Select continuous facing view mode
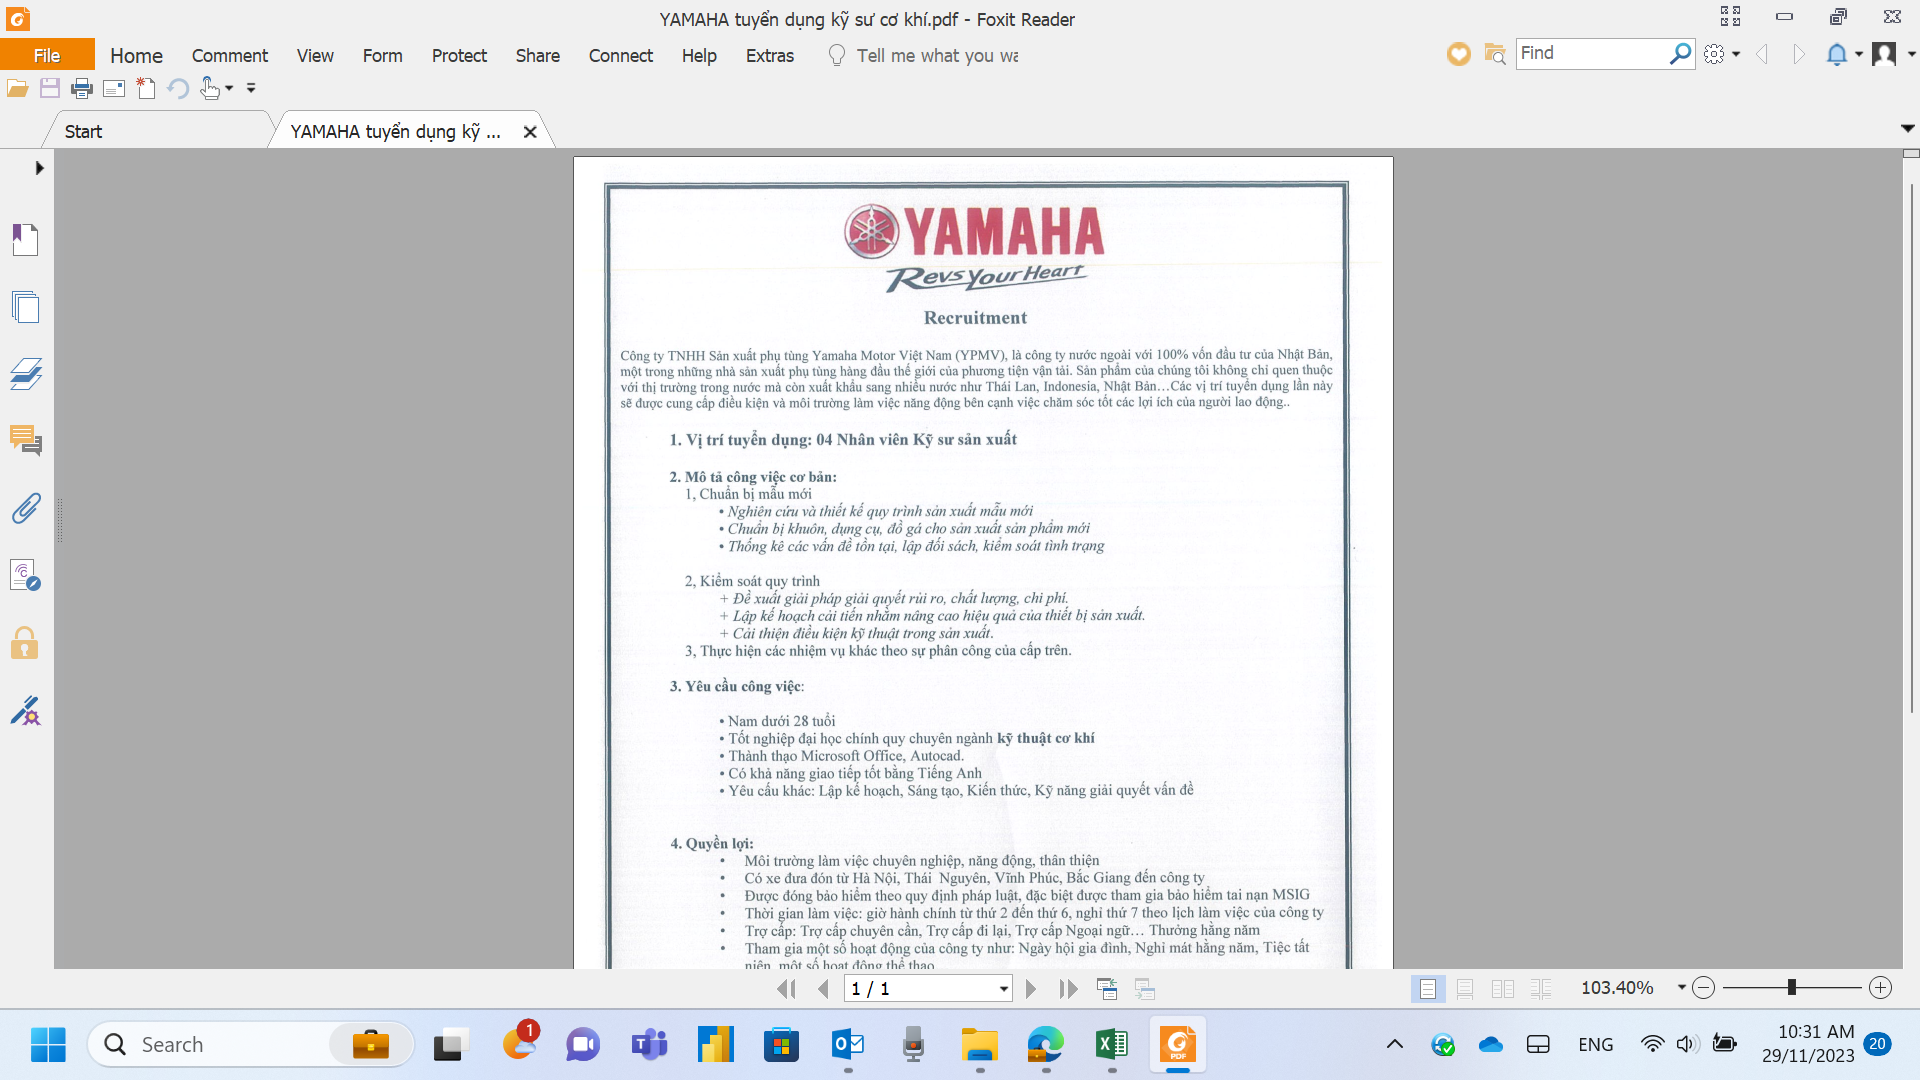Viewport: 1920px width, 1080px height. [1541, 989]
